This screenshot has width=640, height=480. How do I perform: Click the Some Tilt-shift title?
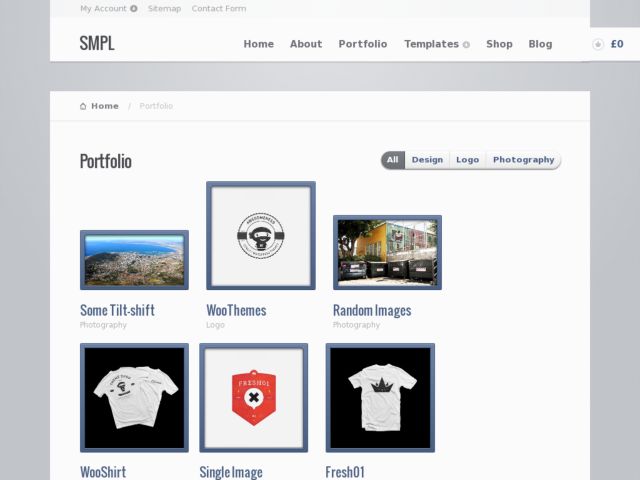pyautogui.click(x=117, y=311)
